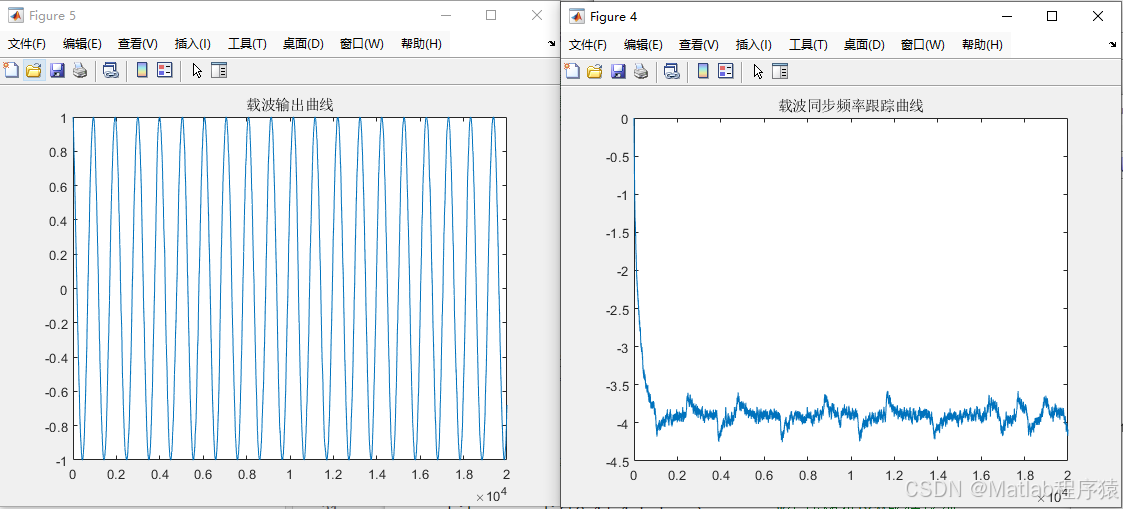The image size is (1123, 509).
Task: Open Property Inspector icon in Figure 5
Action: coord(218,70)
